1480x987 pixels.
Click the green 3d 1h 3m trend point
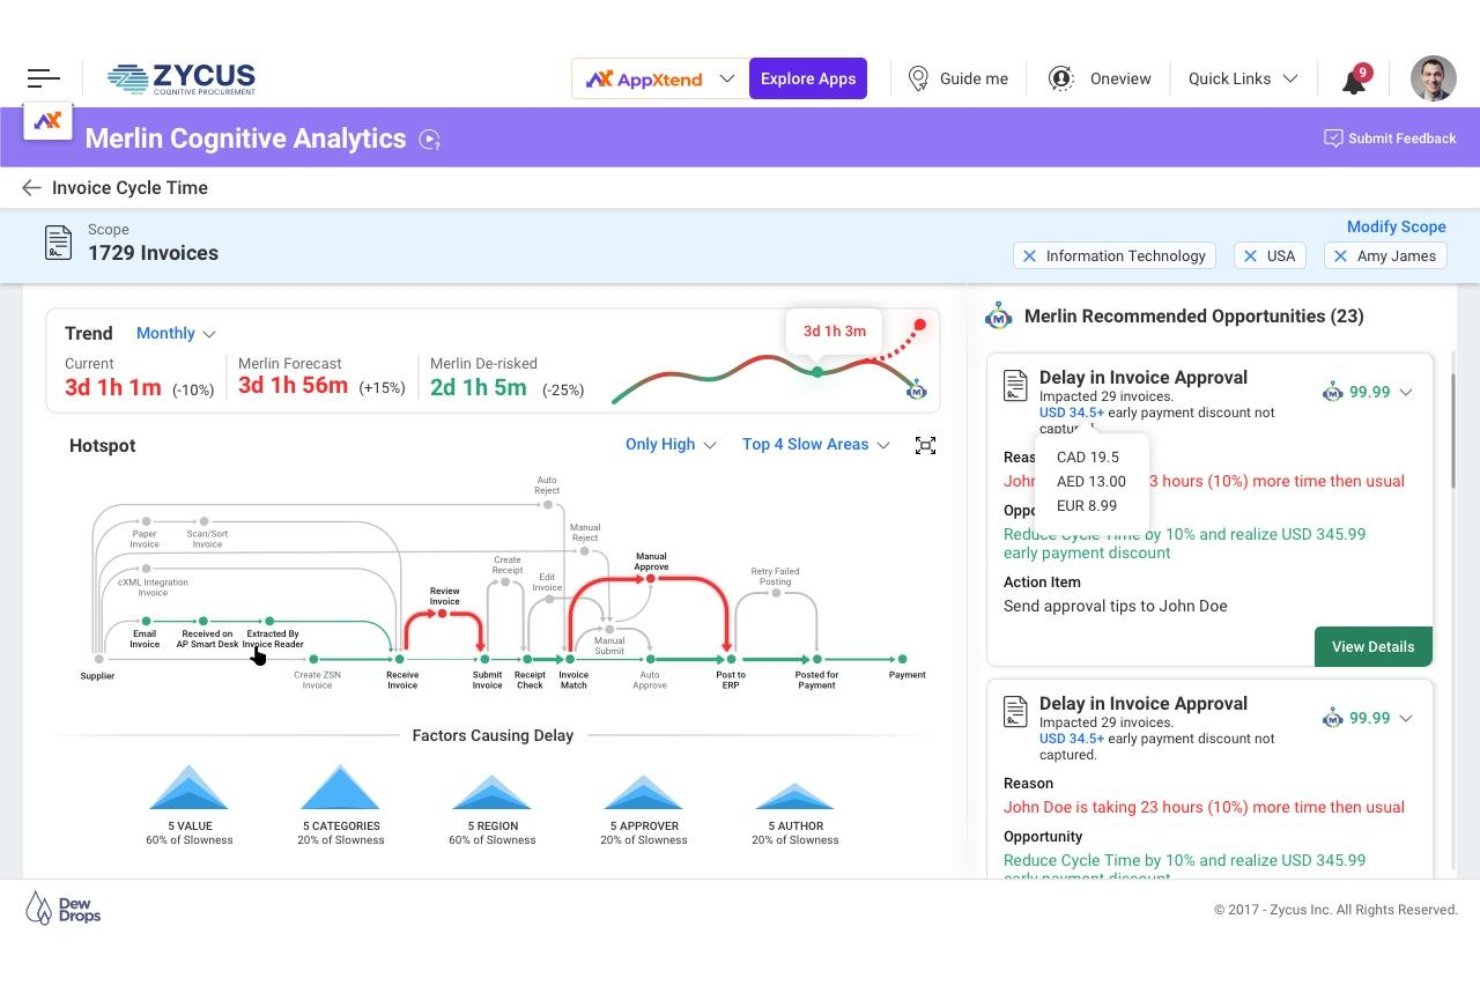(818, 372)
